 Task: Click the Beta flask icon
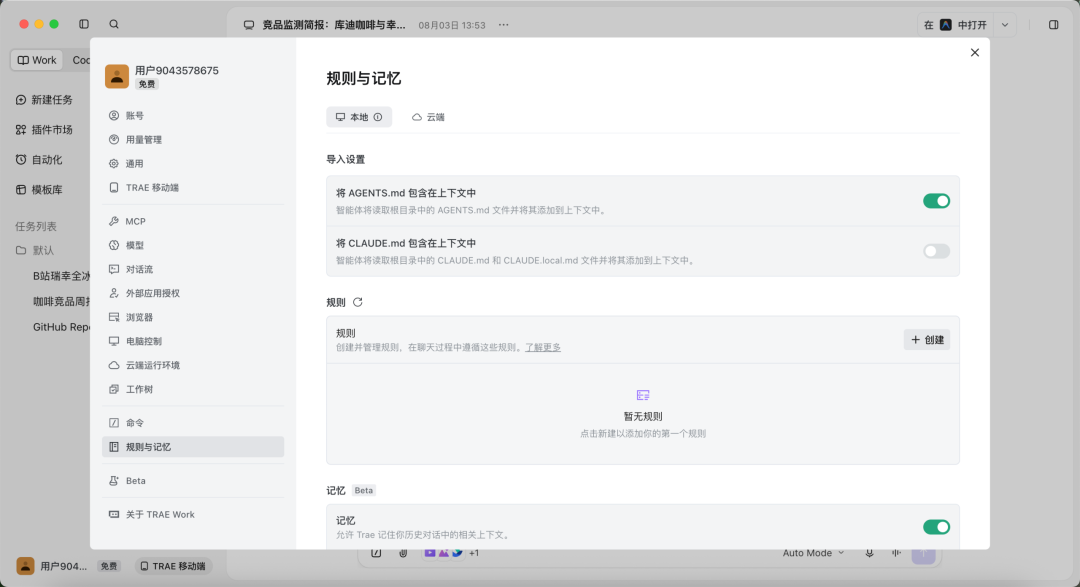tap(114, 481)
